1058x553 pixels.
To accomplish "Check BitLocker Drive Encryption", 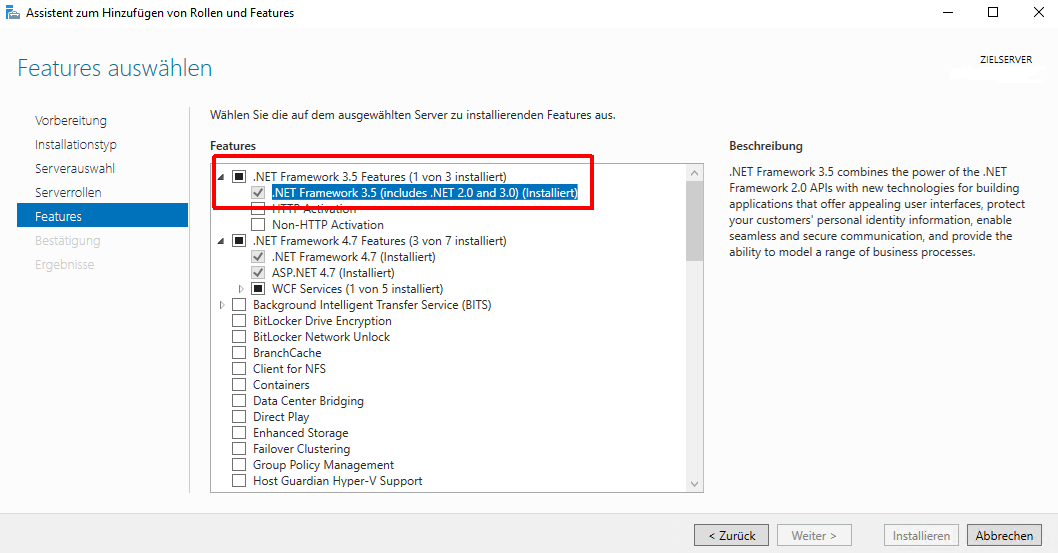I will click(x=239, y=321).
